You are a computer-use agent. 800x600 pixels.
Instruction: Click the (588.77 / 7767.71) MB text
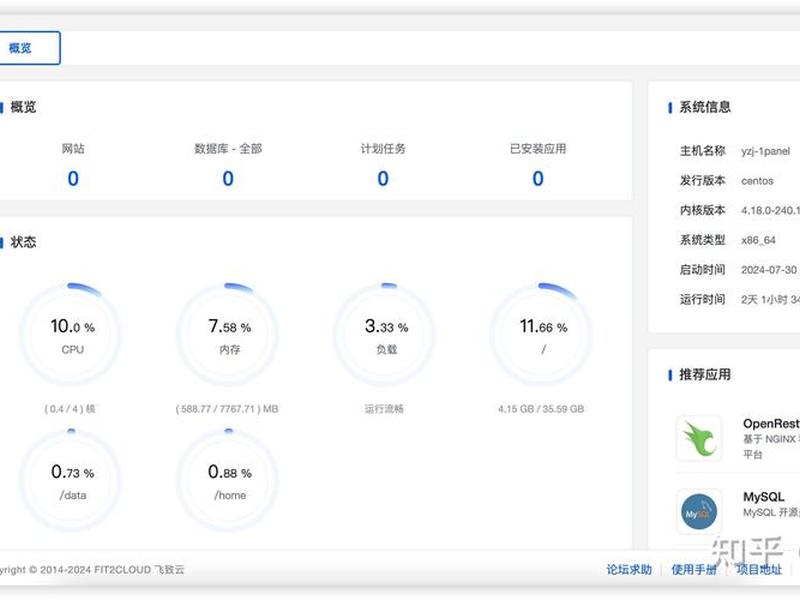click(x=227, y=409)
